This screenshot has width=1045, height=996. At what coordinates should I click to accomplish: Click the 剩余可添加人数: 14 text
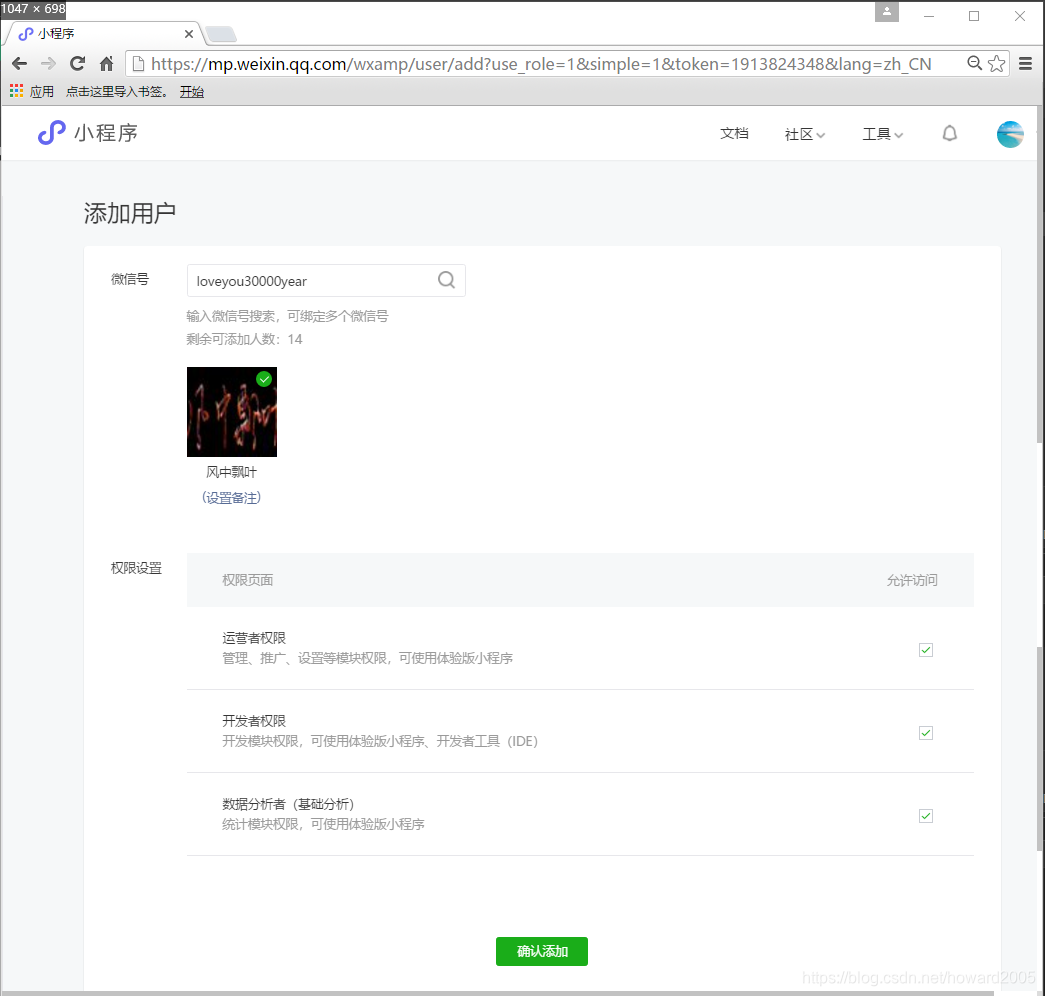tap(245, 339)
